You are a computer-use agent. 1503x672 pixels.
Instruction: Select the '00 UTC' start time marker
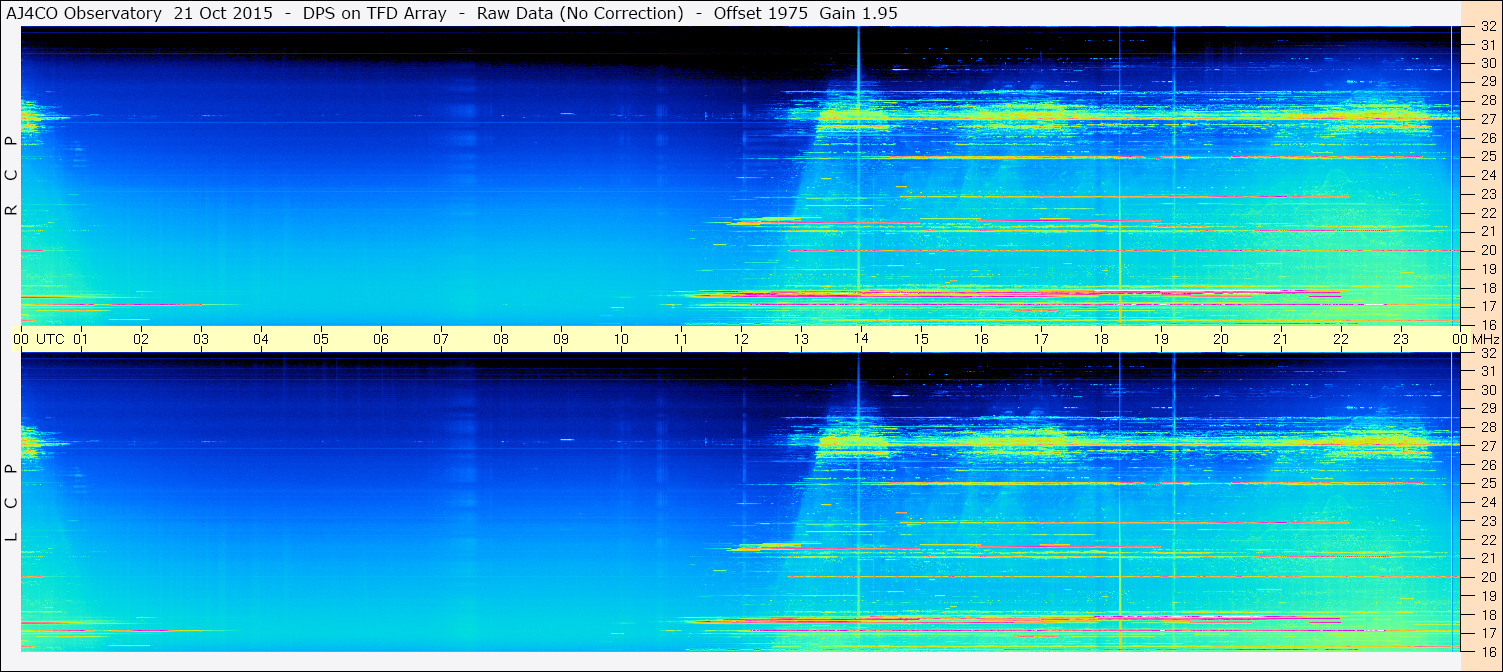[39, 339]
